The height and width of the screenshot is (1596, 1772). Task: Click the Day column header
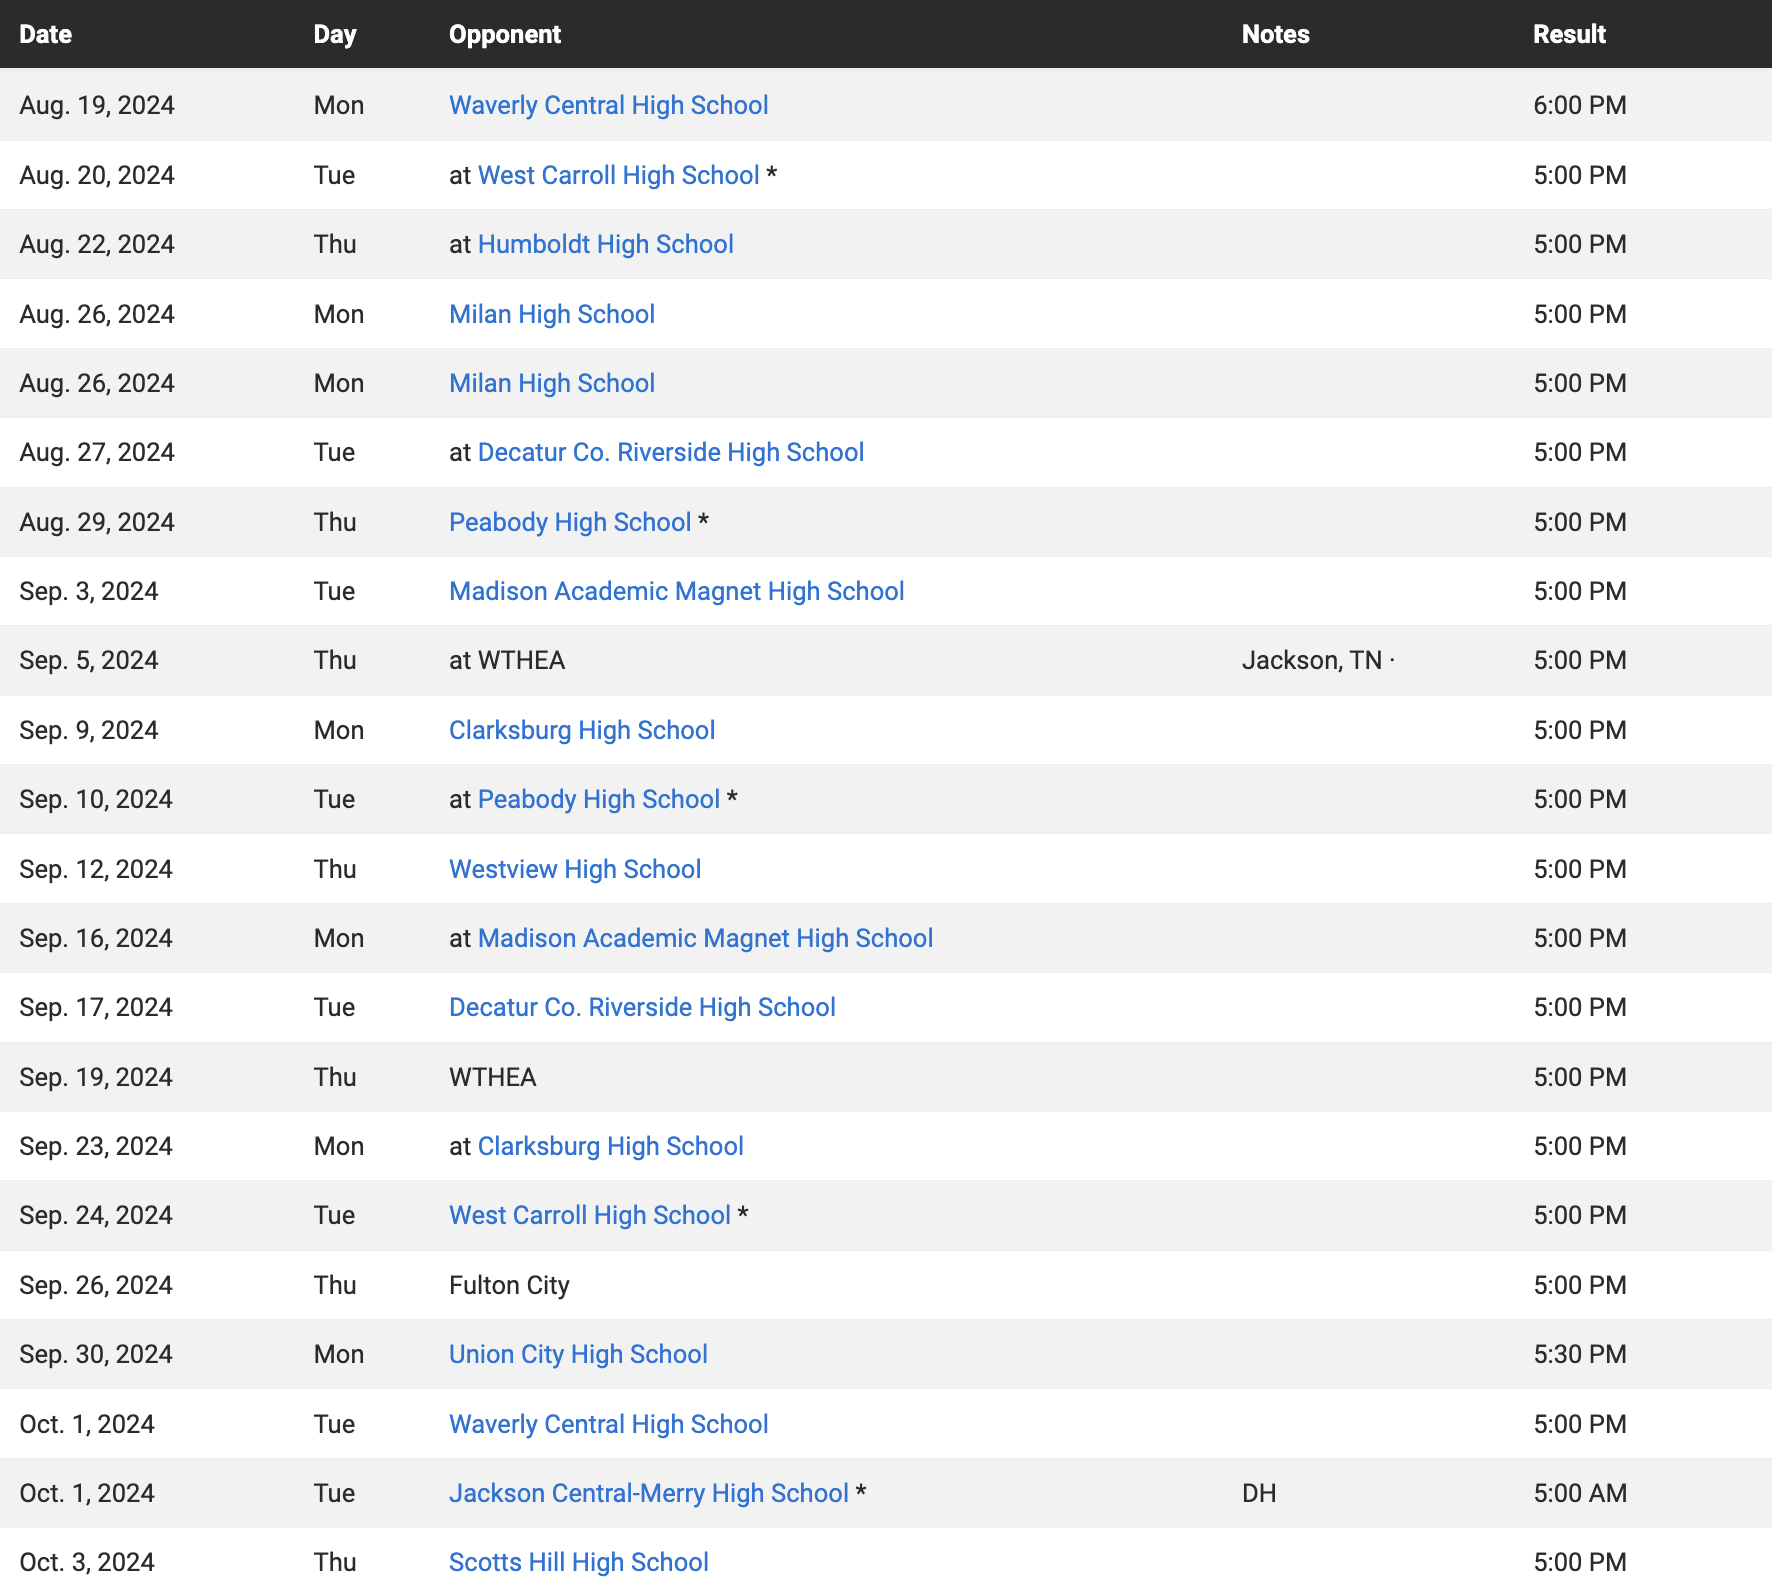tap(335, 34)
